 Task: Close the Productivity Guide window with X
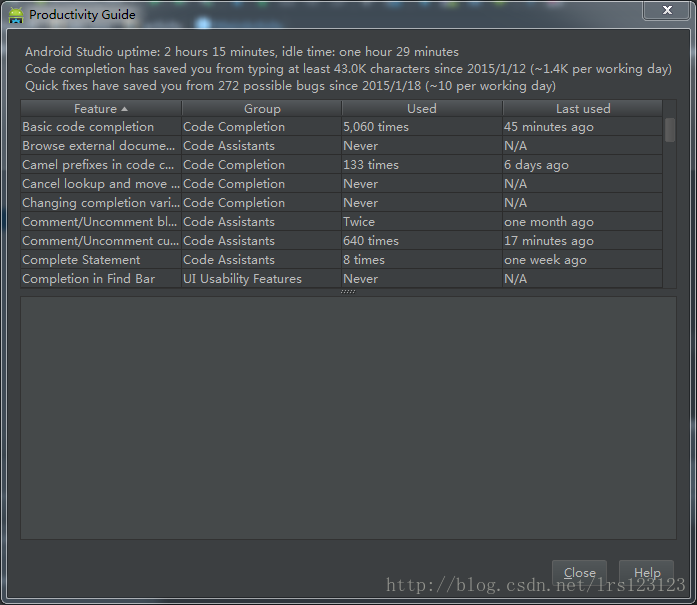pyautogui.click(x=666, y=10)
